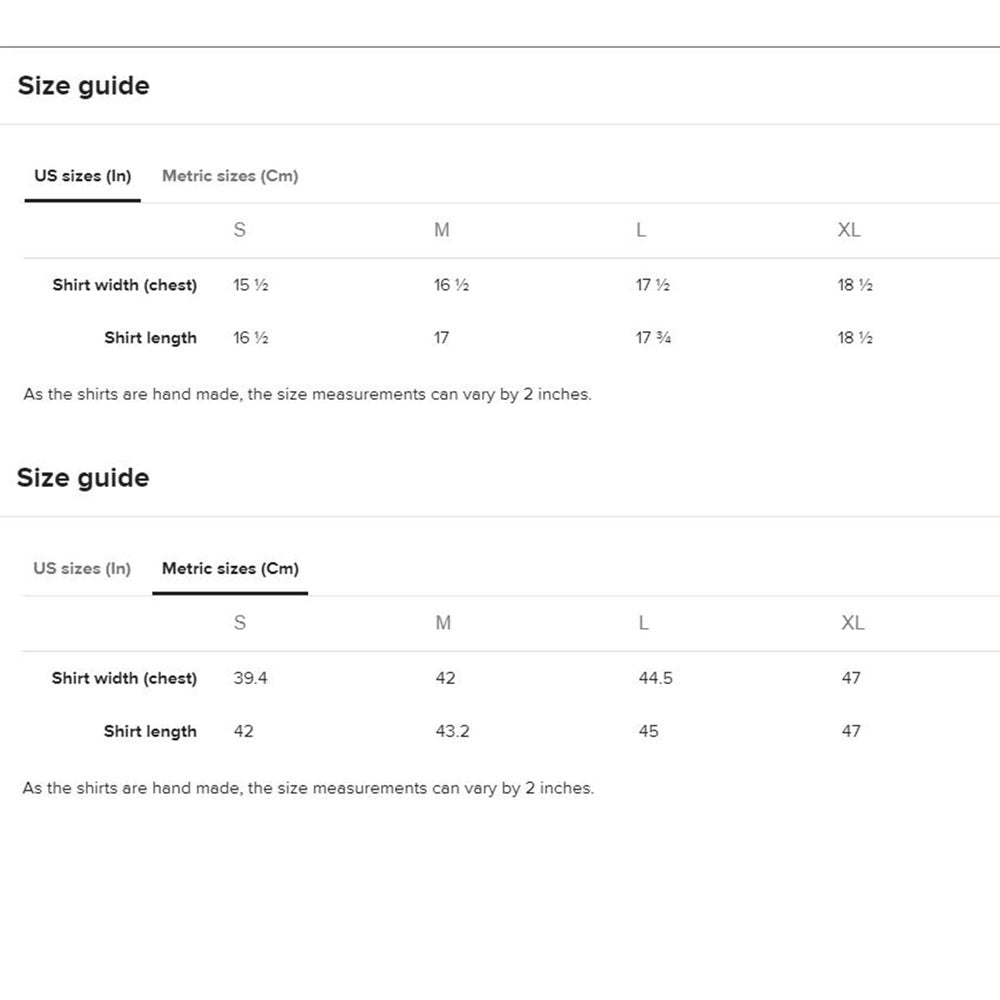The height and width of the screenshot is (1000, 1000).
Task: Click the 43.2 shirt length value
Action: (x=452, y=731)
